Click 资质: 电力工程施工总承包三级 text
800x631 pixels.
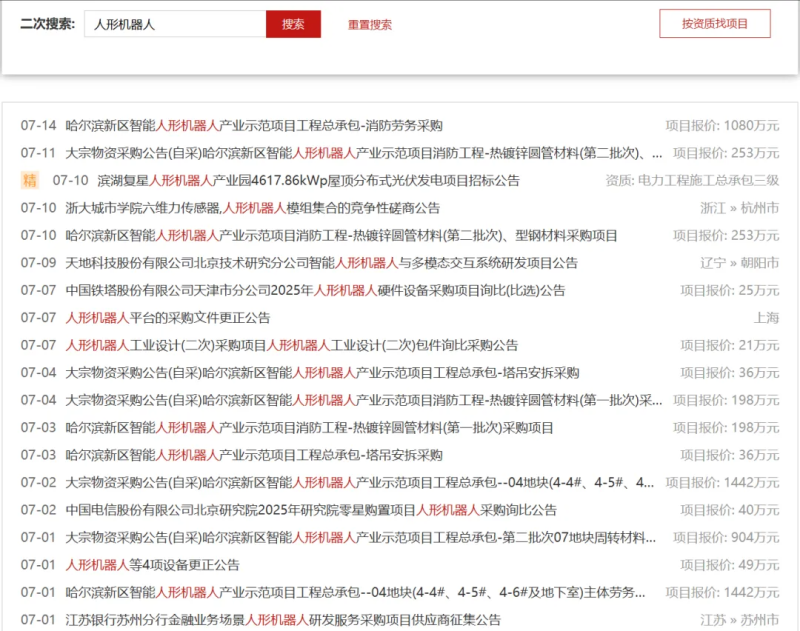[x=692, y=181]
